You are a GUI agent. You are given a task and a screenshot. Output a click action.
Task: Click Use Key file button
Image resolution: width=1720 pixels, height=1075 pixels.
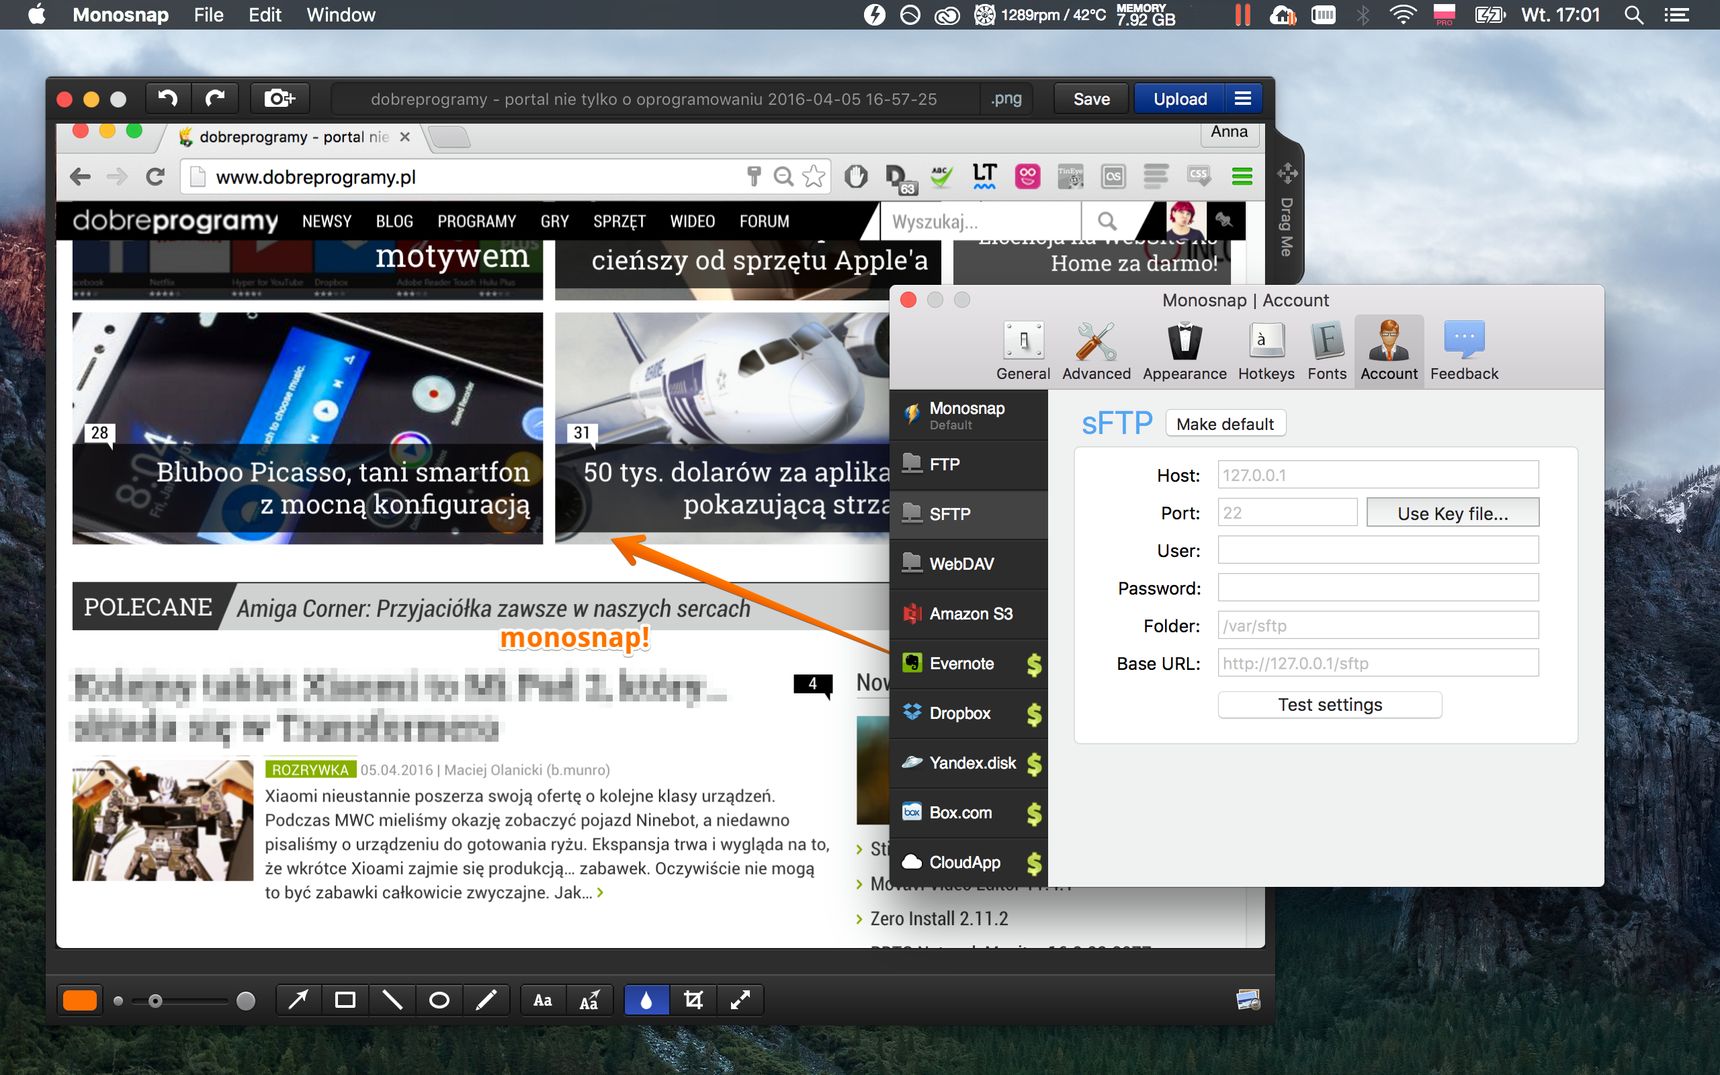1452,513
